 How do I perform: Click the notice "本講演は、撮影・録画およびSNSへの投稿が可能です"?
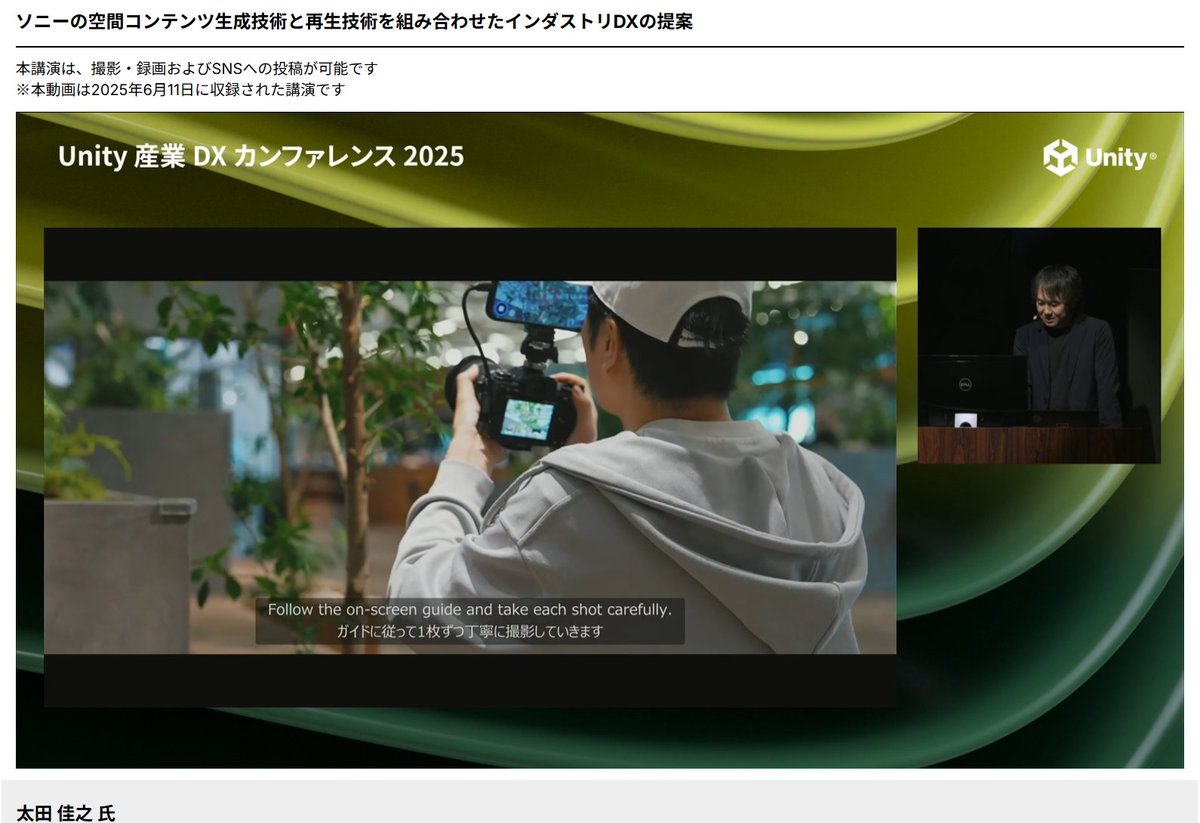(197, 69)
